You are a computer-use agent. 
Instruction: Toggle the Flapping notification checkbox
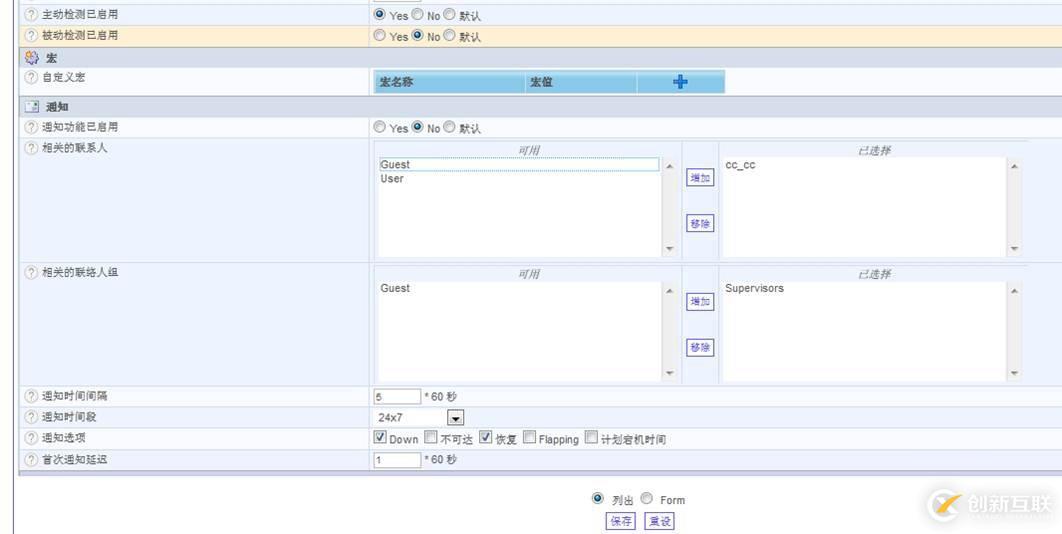530,437
